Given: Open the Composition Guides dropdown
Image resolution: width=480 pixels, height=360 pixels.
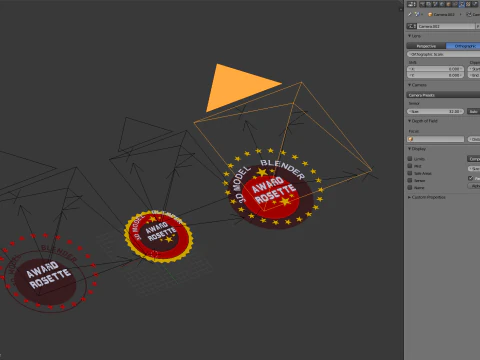Looking at the screenshot, I should 474,159.
